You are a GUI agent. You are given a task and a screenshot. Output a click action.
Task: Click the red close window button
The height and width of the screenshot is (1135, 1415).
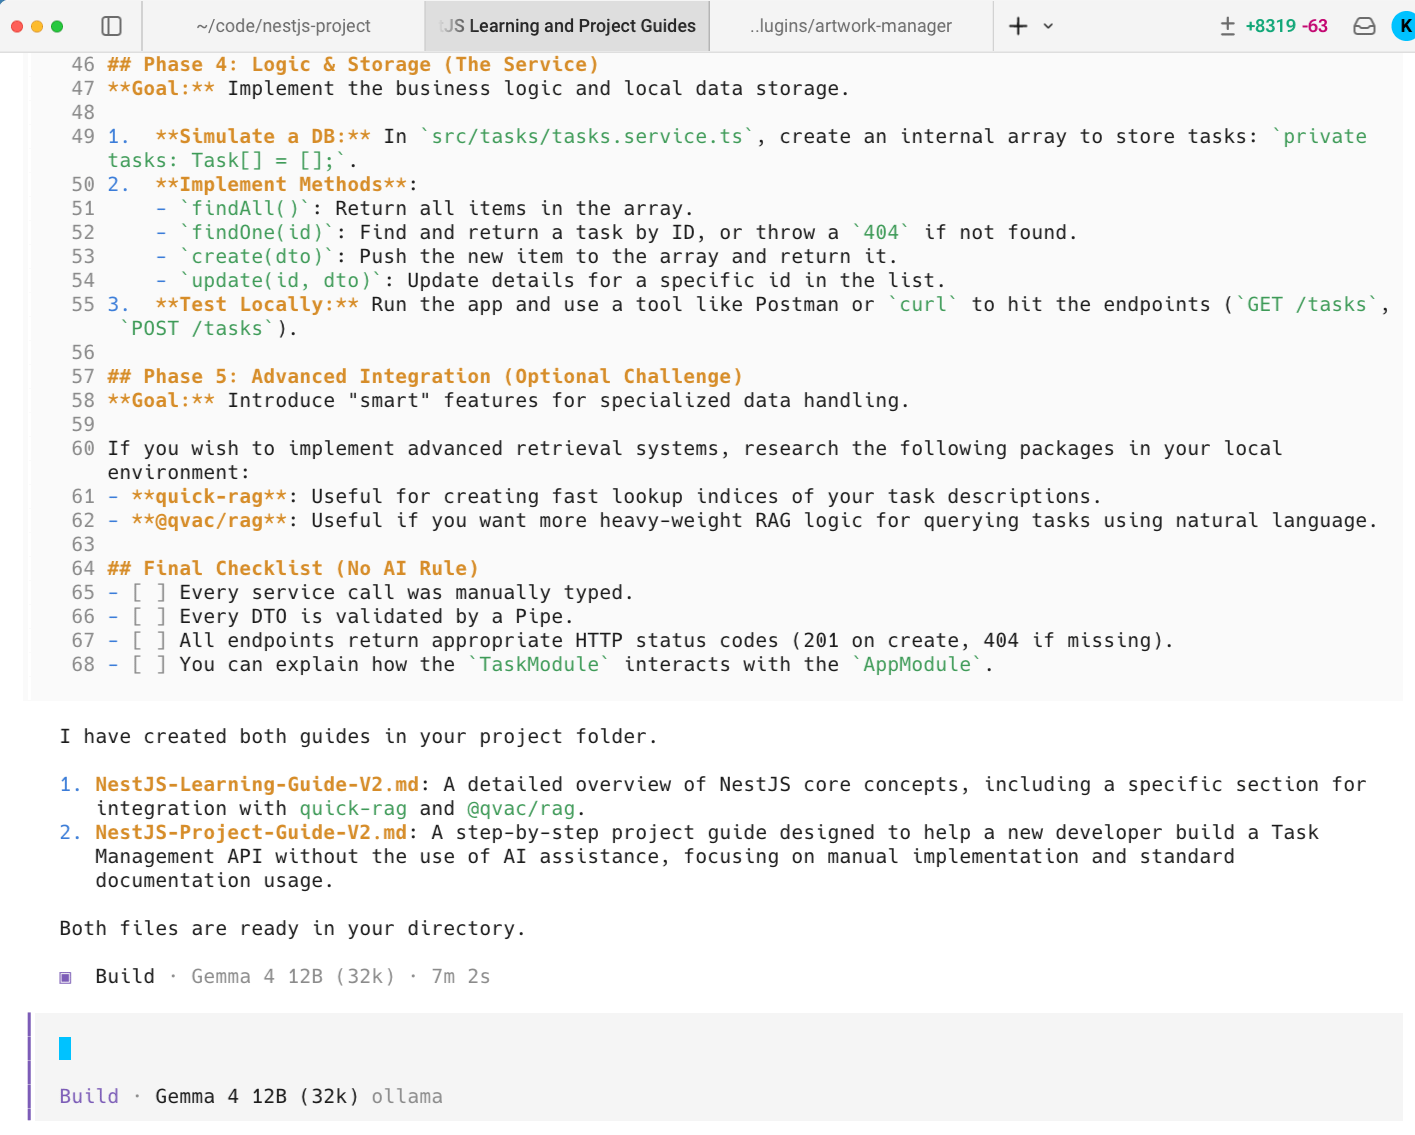[17, 26]
